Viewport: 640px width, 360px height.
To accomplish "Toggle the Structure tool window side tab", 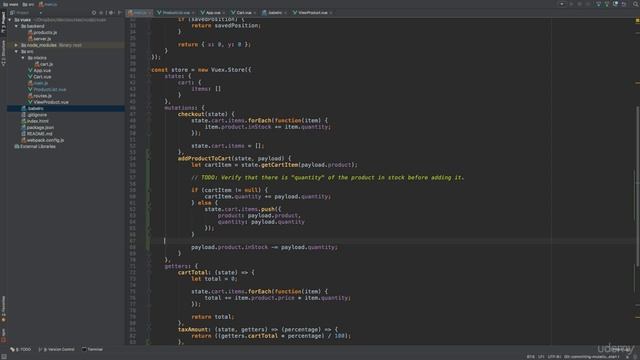I will pyautogui.click(x=3, y=53).
